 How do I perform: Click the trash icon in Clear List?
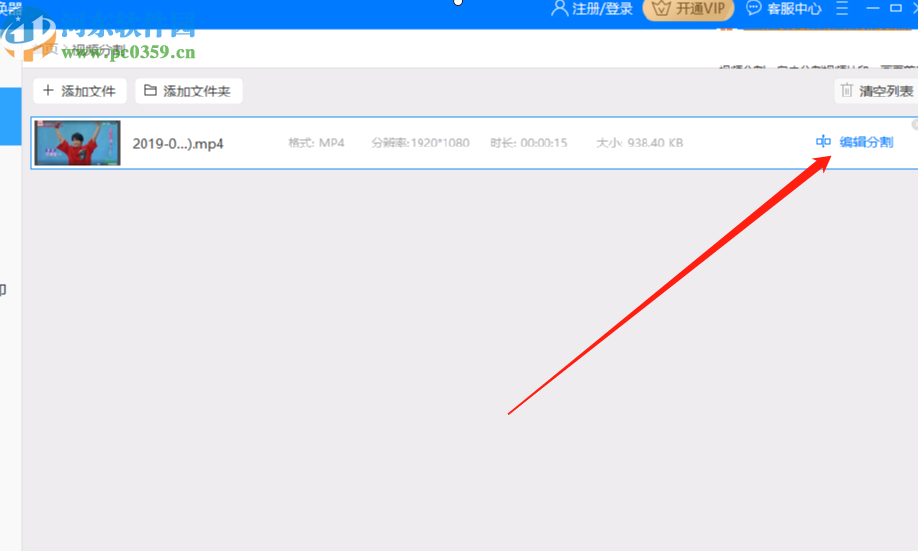click(x=847, y=90)
